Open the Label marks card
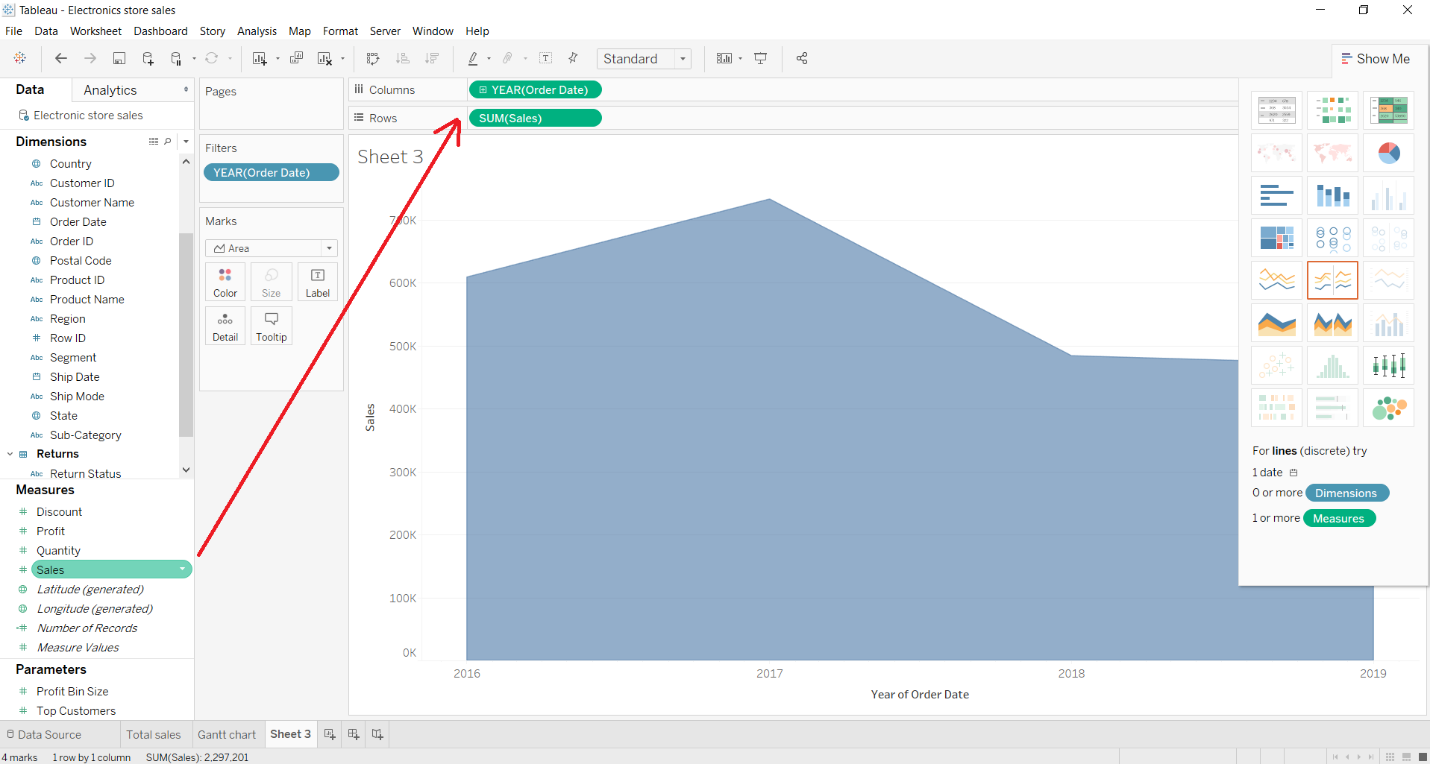Screen dimensions: 1430x764 tap(317, 282)
